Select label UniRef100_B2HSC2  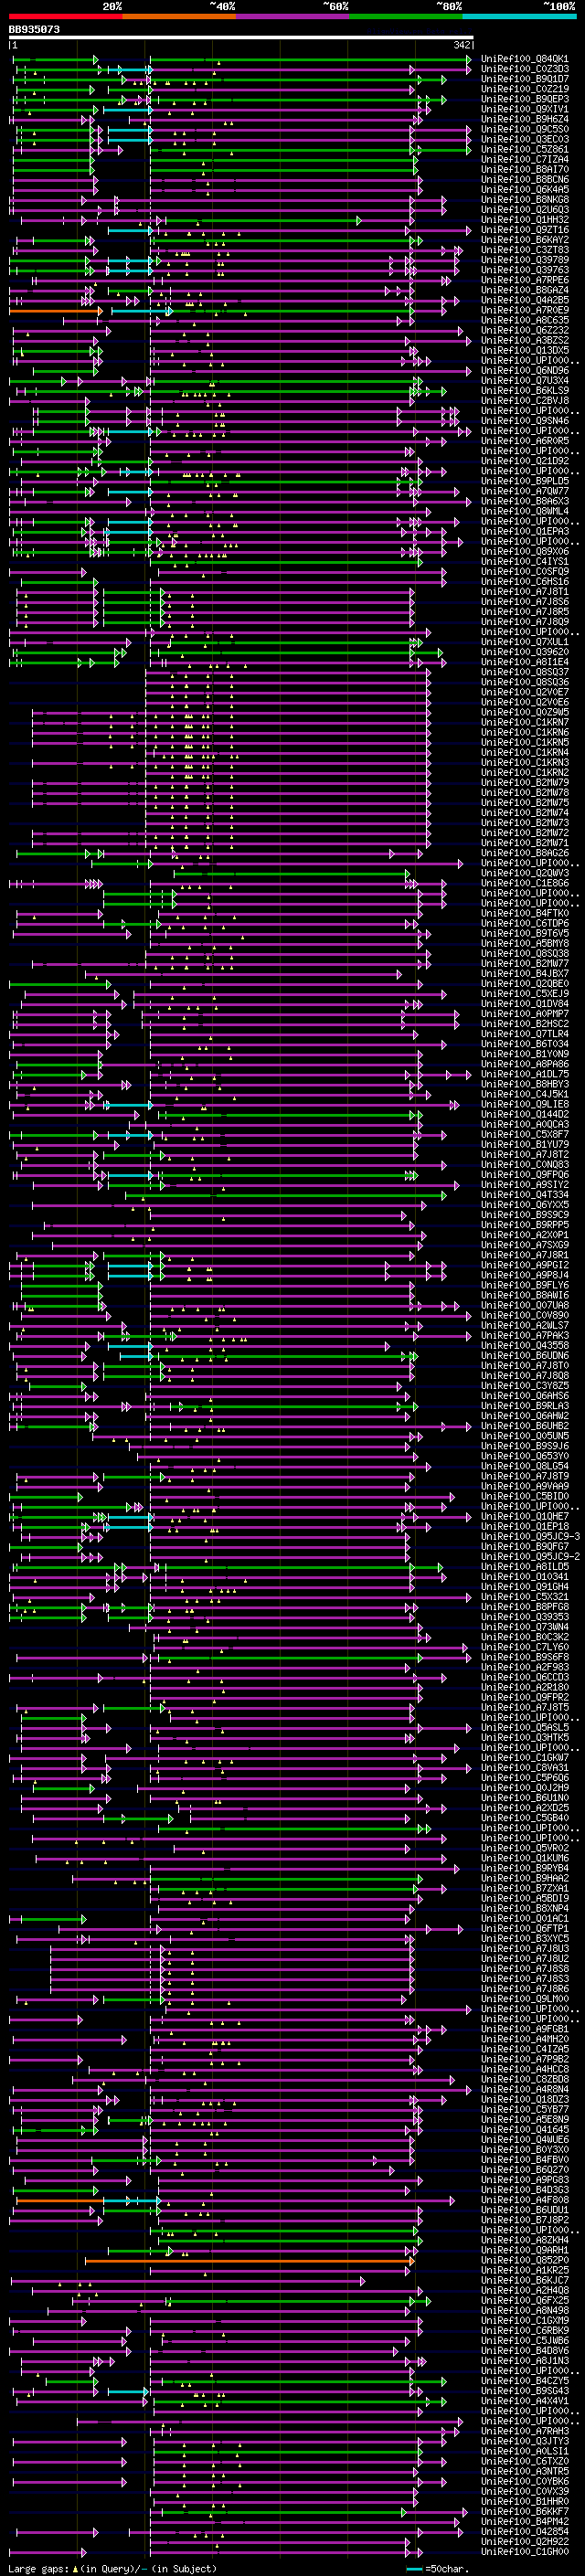(525, 1024)
